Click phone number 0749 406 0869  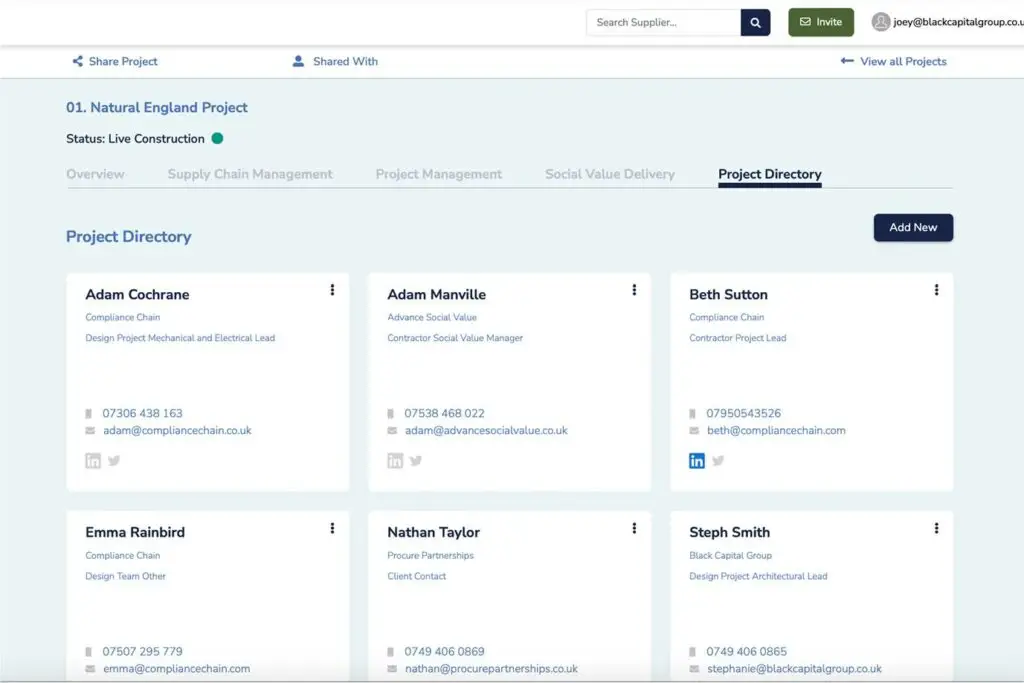(x=444, y=651)
